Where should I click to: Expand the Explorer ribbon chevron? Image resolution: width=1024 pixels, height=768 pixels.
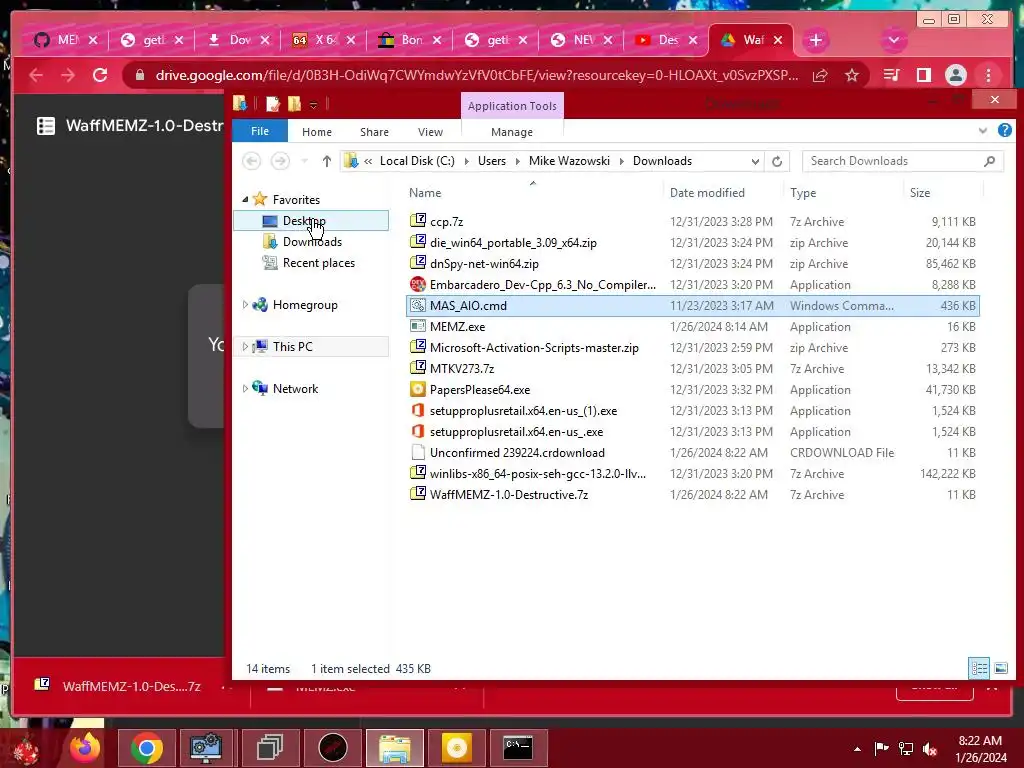coord(983,131)
